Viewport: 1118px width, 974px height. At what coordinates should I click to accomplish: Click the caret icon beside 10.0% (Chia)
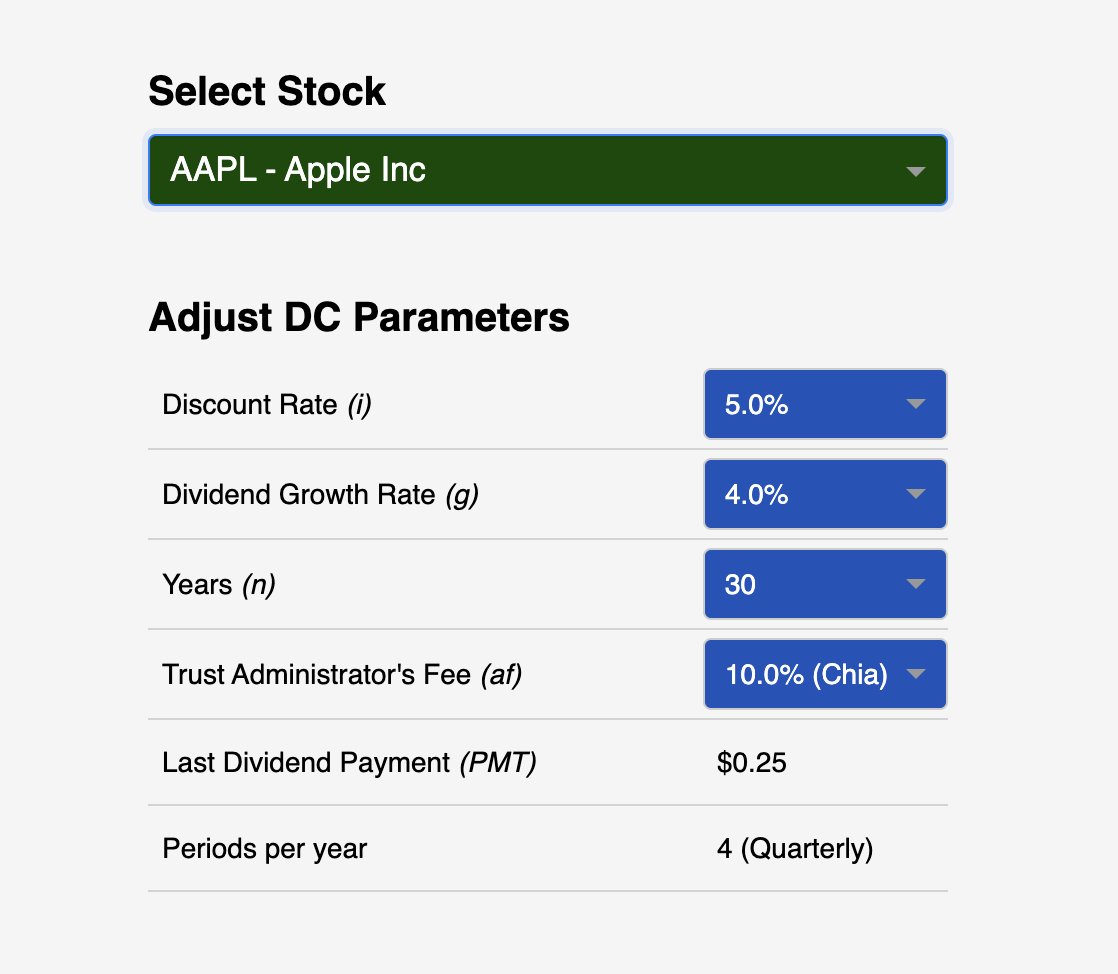[x=916, y=674]
